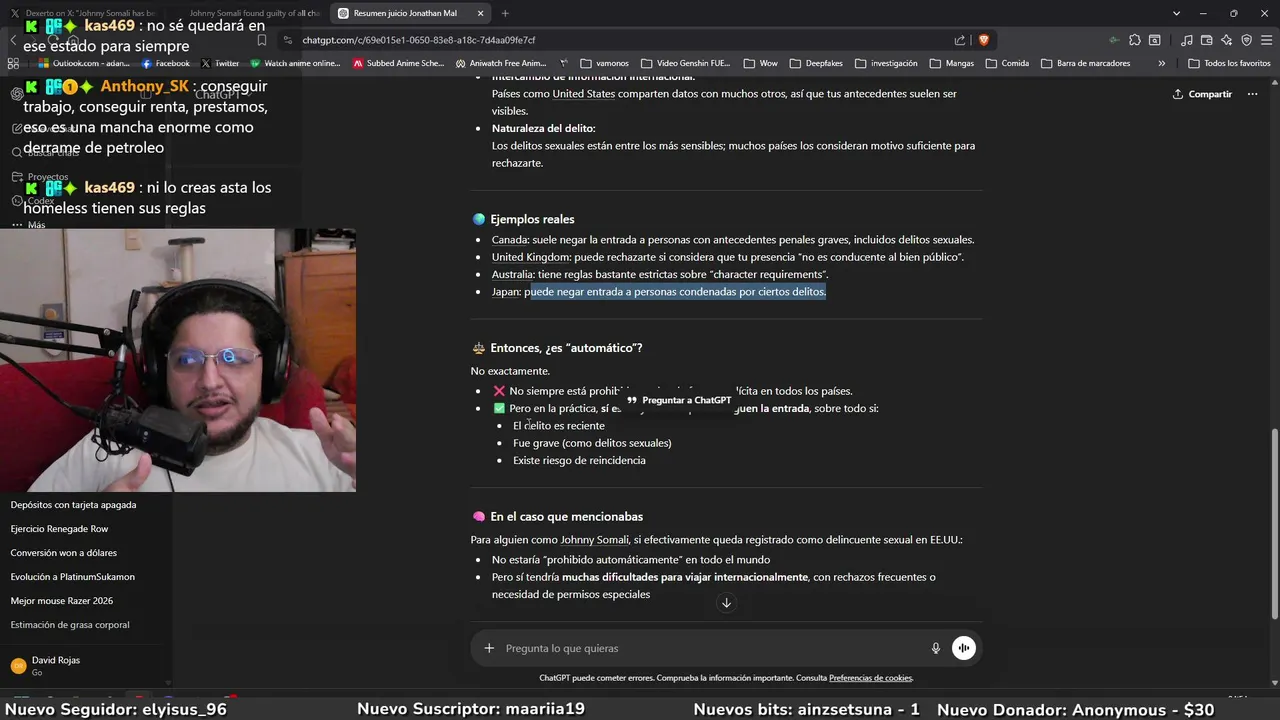Open chat Depósitos con tarjeta apagada
Screen dimensions: 1280x720
click(x=73, y=505)
